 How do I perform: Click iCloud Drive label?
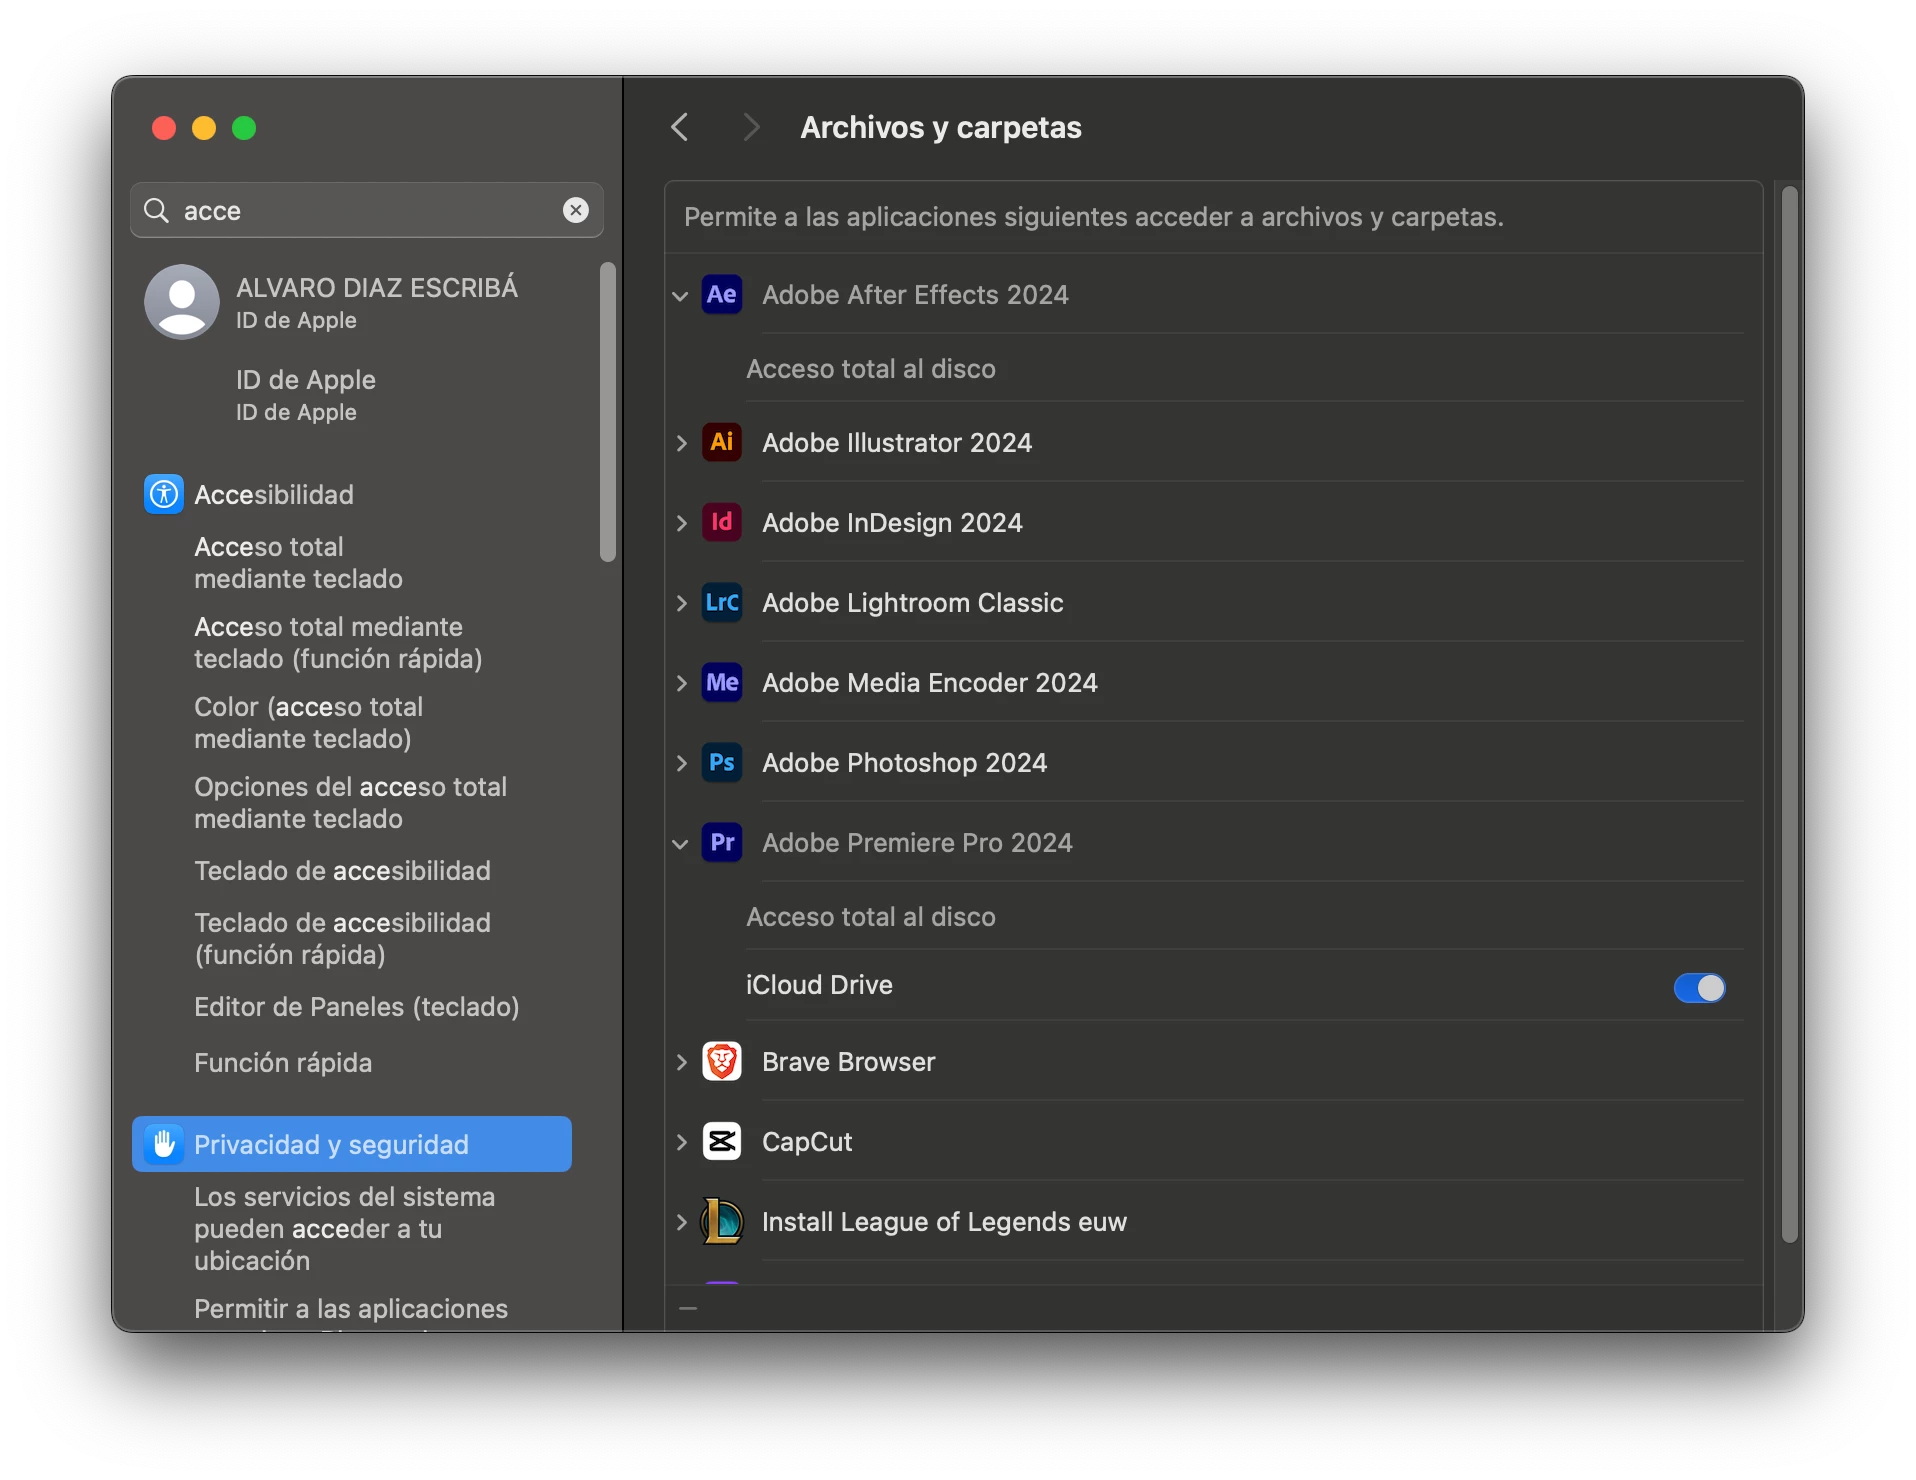[819, 985]
